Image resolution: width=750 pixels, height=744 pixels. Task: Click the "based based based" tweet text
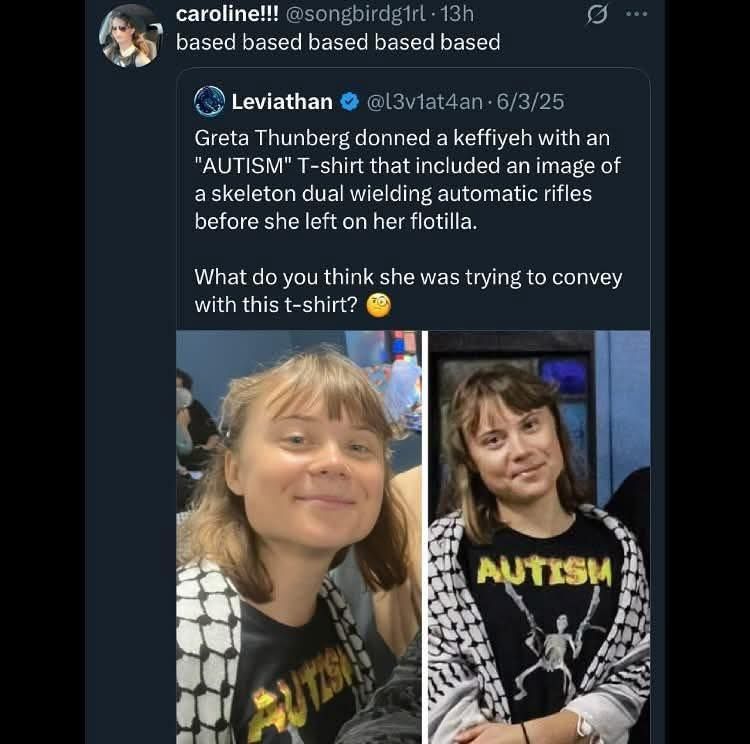point(338,42)
